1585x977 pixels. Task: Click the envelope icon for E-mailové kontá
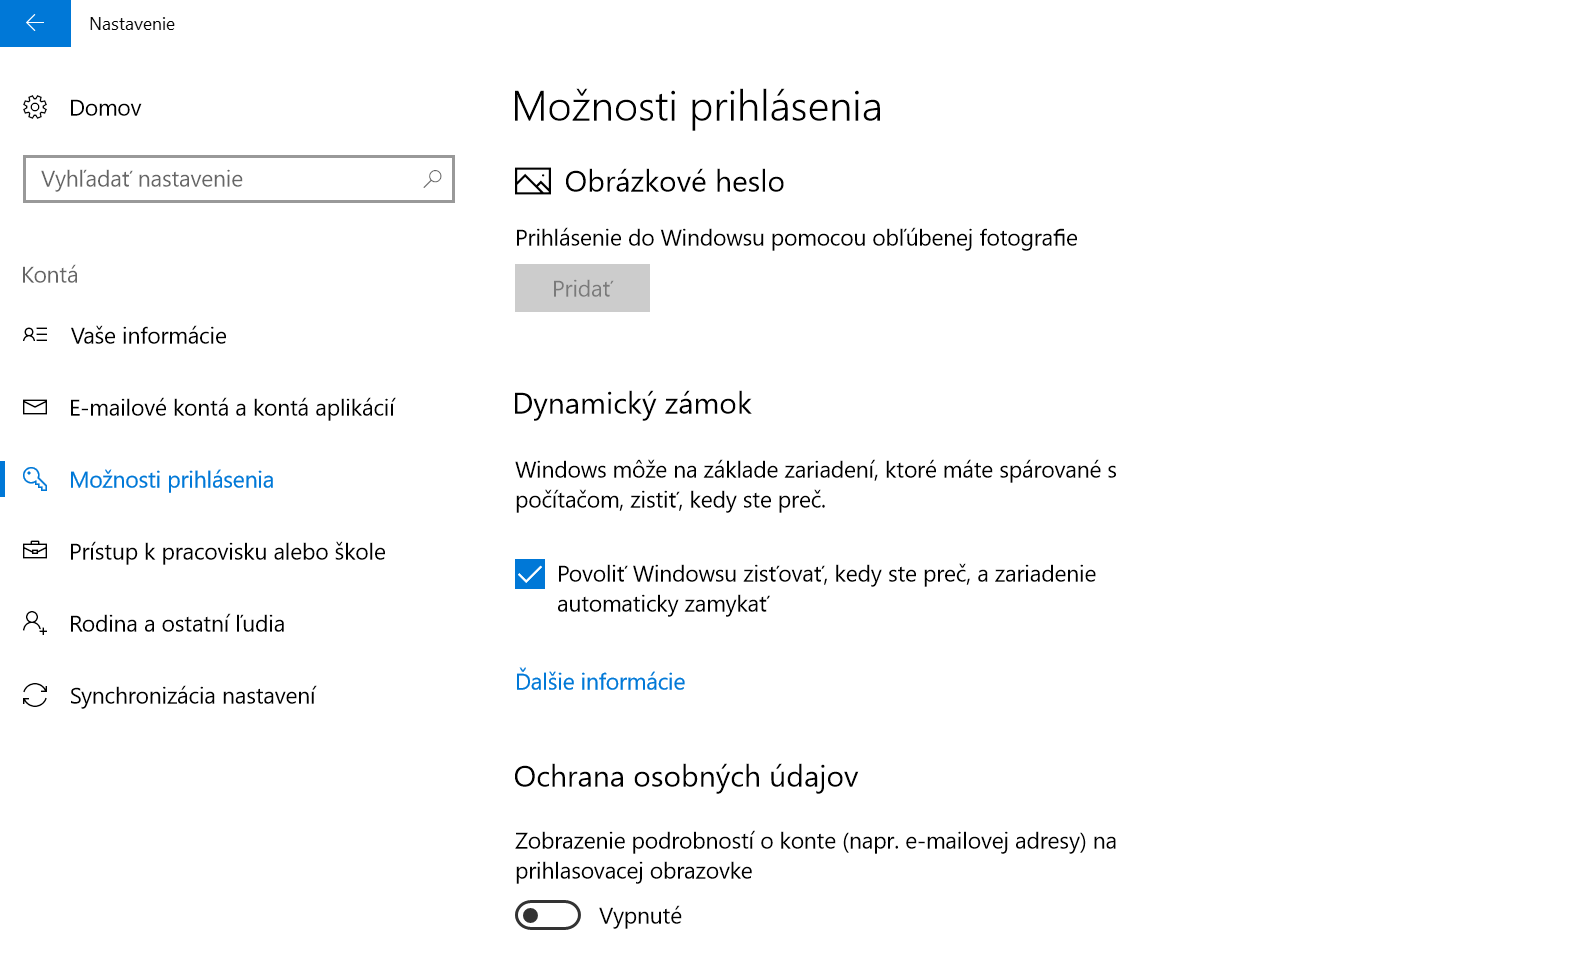35,407
